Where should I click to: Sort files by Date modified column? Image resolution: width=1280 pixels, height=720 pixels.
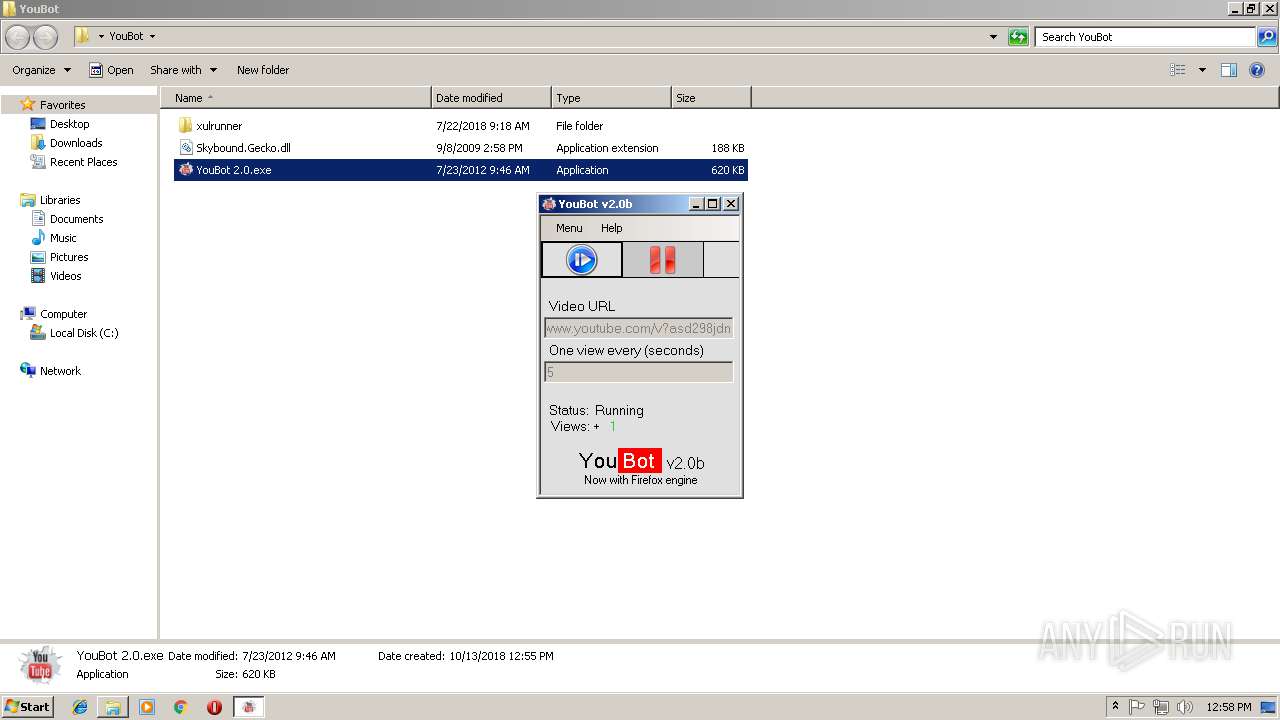click(491, 98)
